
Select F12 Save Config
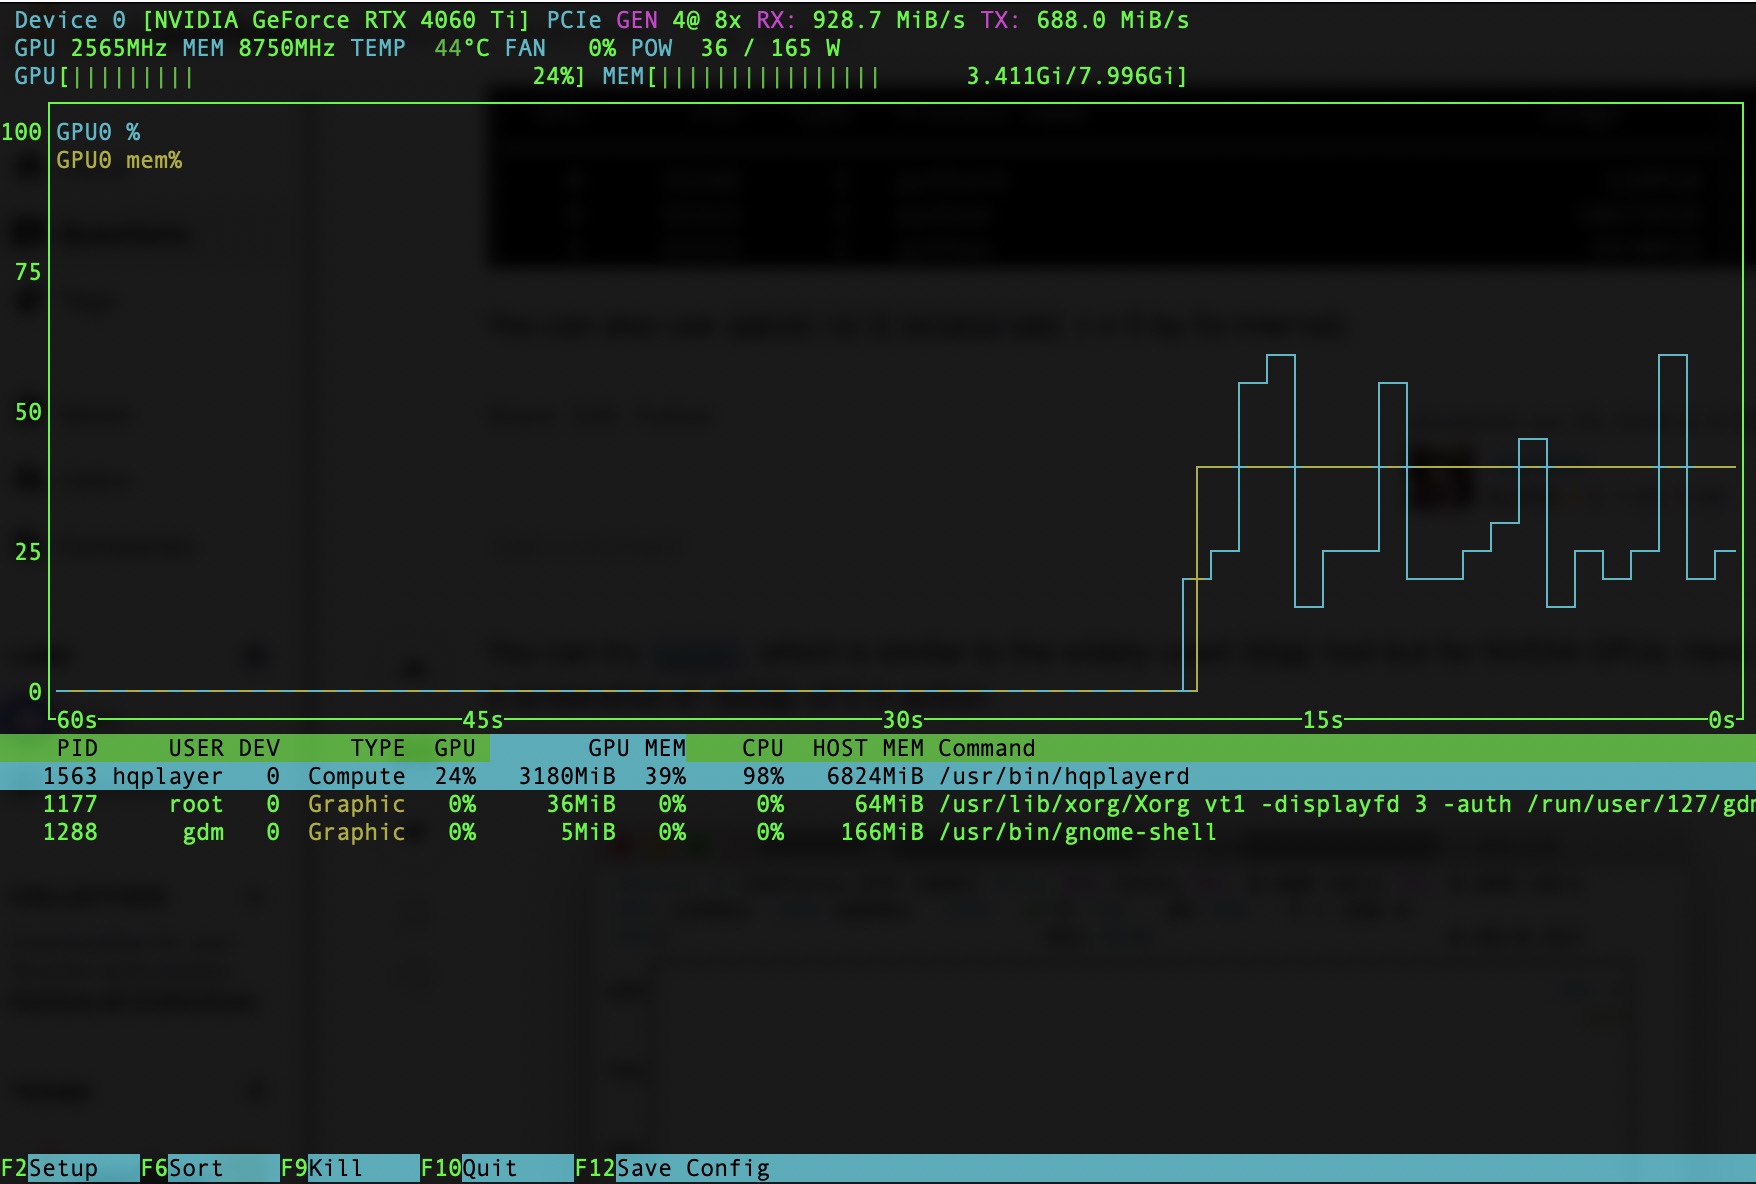(672, 1168)
